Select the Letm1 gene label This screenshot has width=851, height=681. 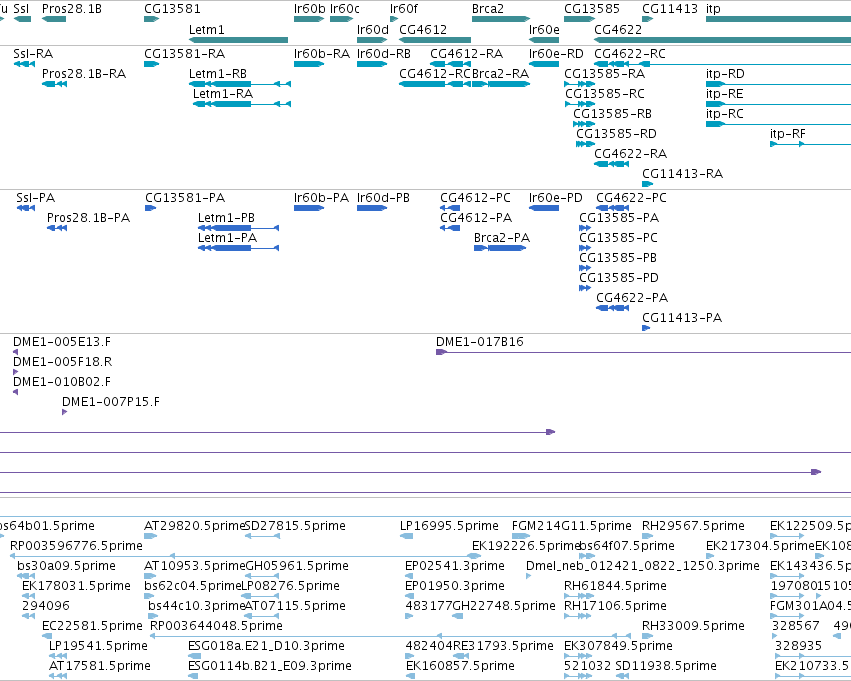pyautogui.click(x=206, y=30)
